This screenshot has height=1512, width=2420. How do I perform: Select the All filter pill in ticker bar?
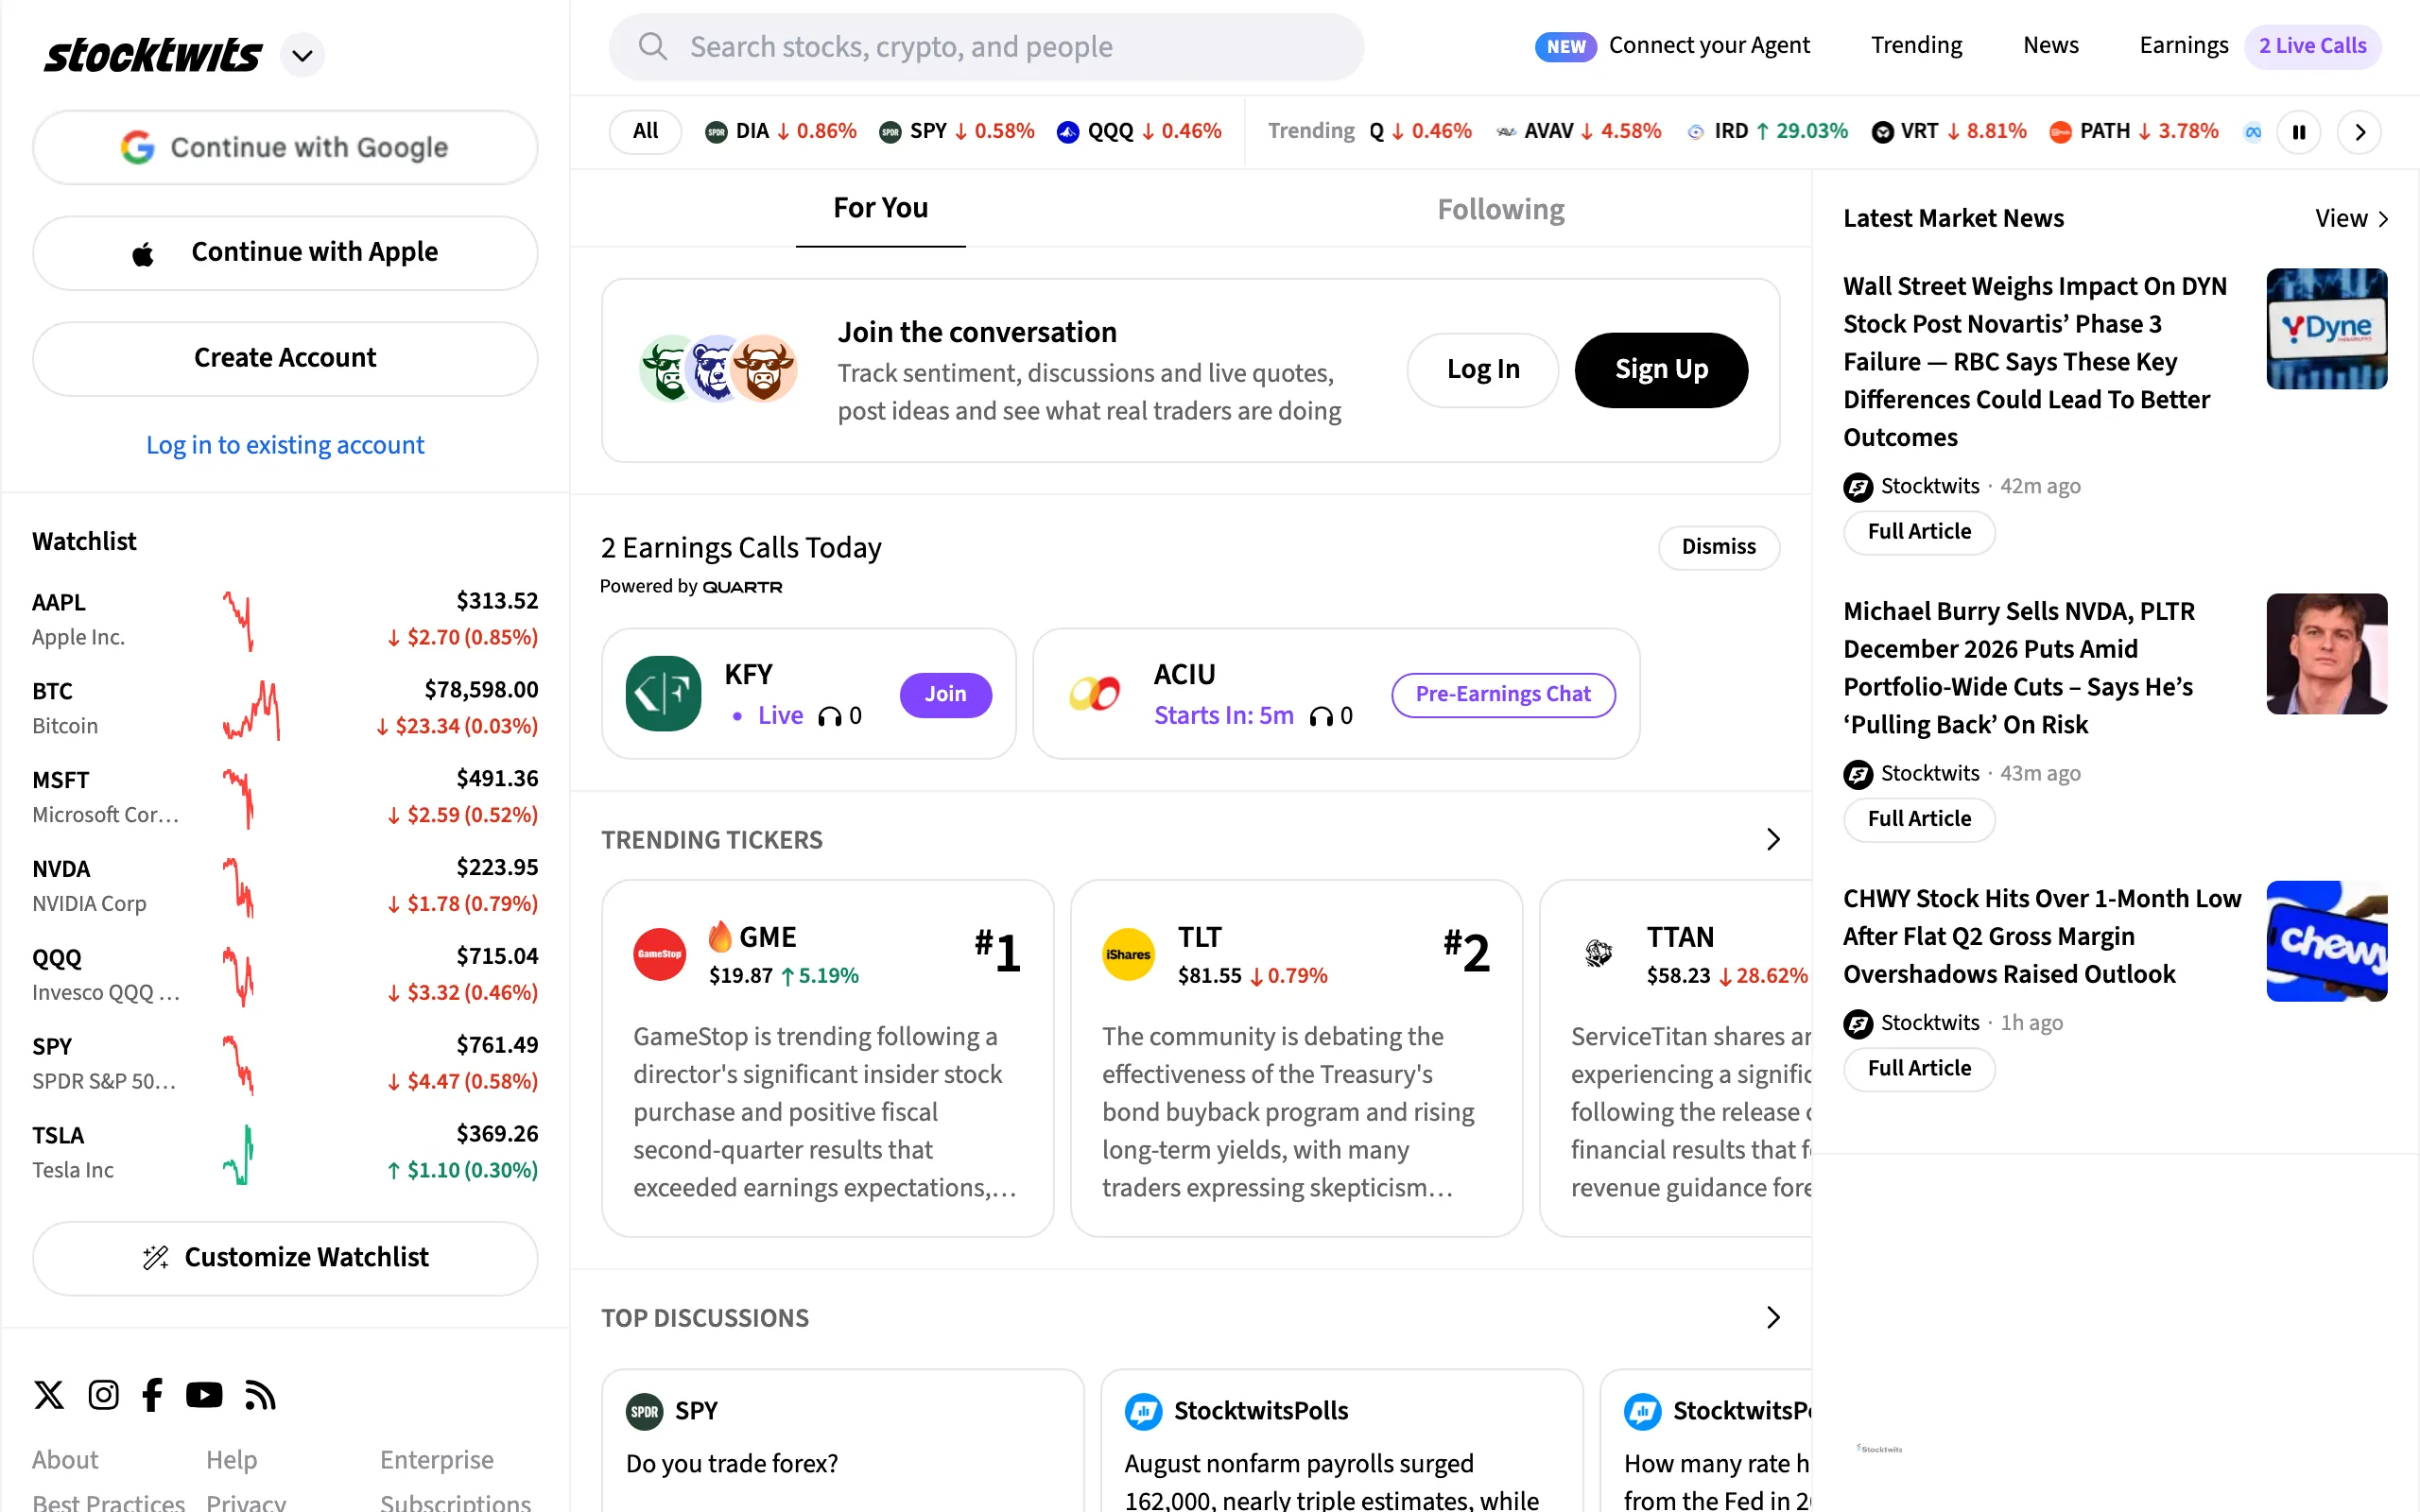tap(645, 131)
